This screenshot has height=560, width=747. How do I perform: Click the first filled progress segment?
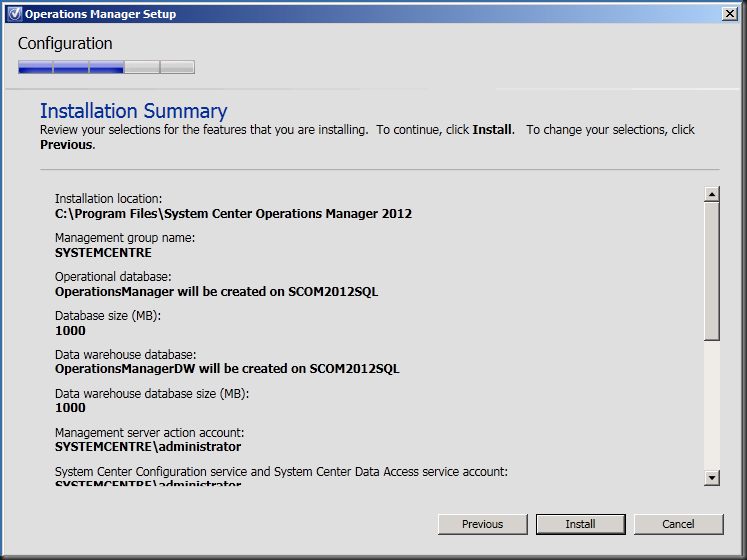pyautogui.click(x=35, y=67)
